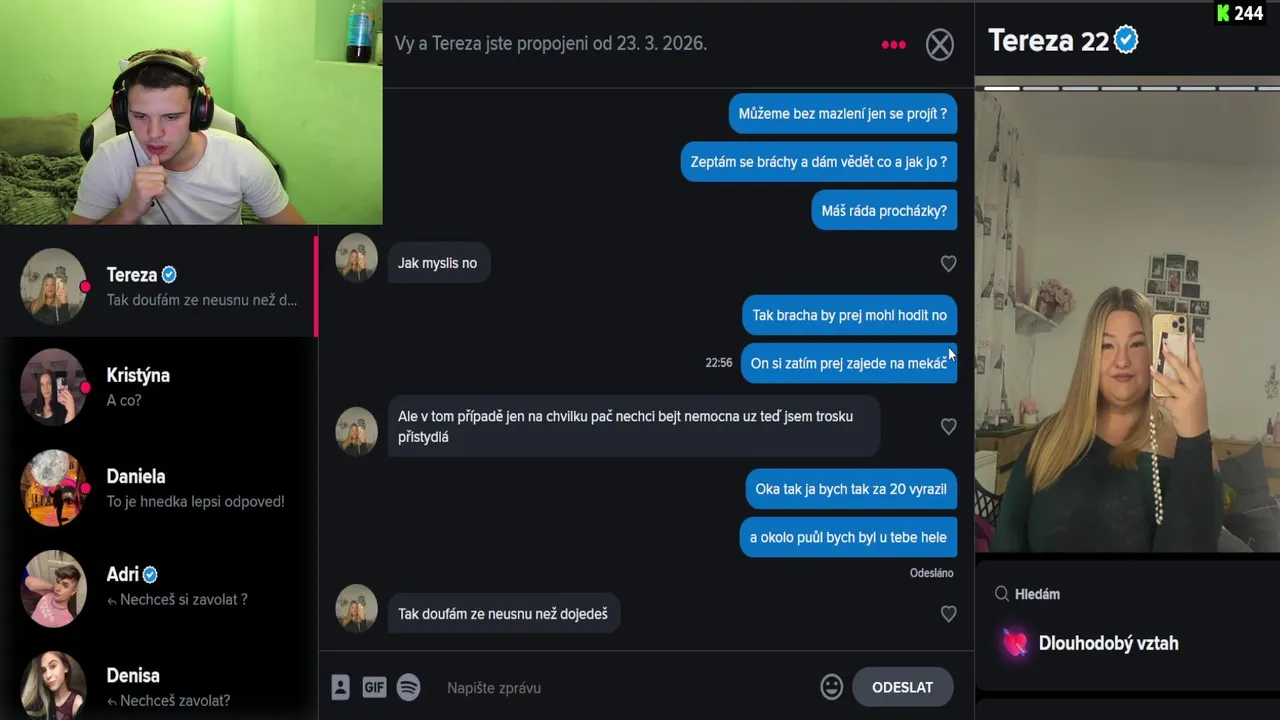Click the Hledám search icon

point(1001,594)
